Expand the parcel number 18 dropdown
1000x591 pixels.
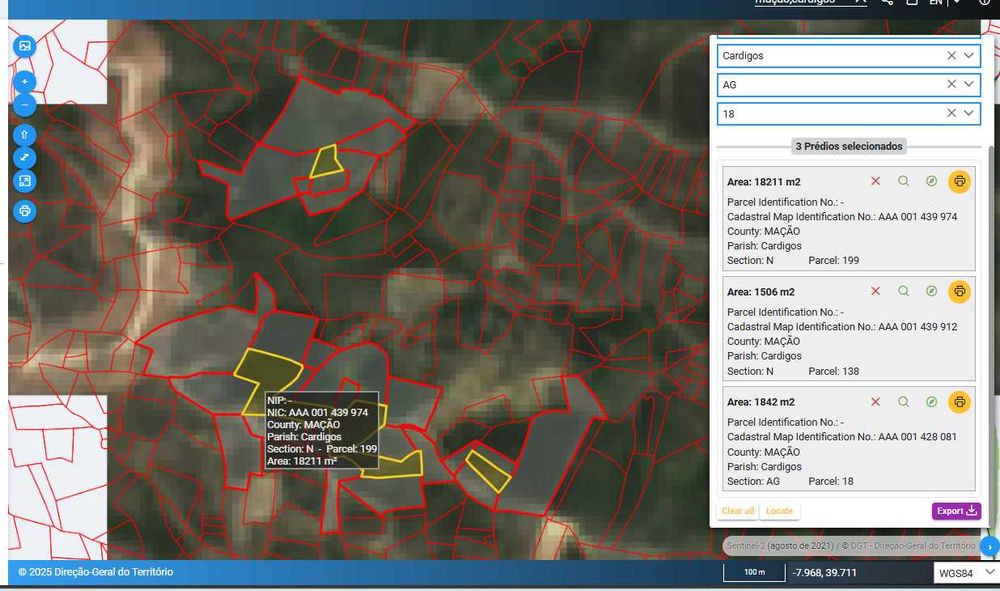[x=968, y=114]
